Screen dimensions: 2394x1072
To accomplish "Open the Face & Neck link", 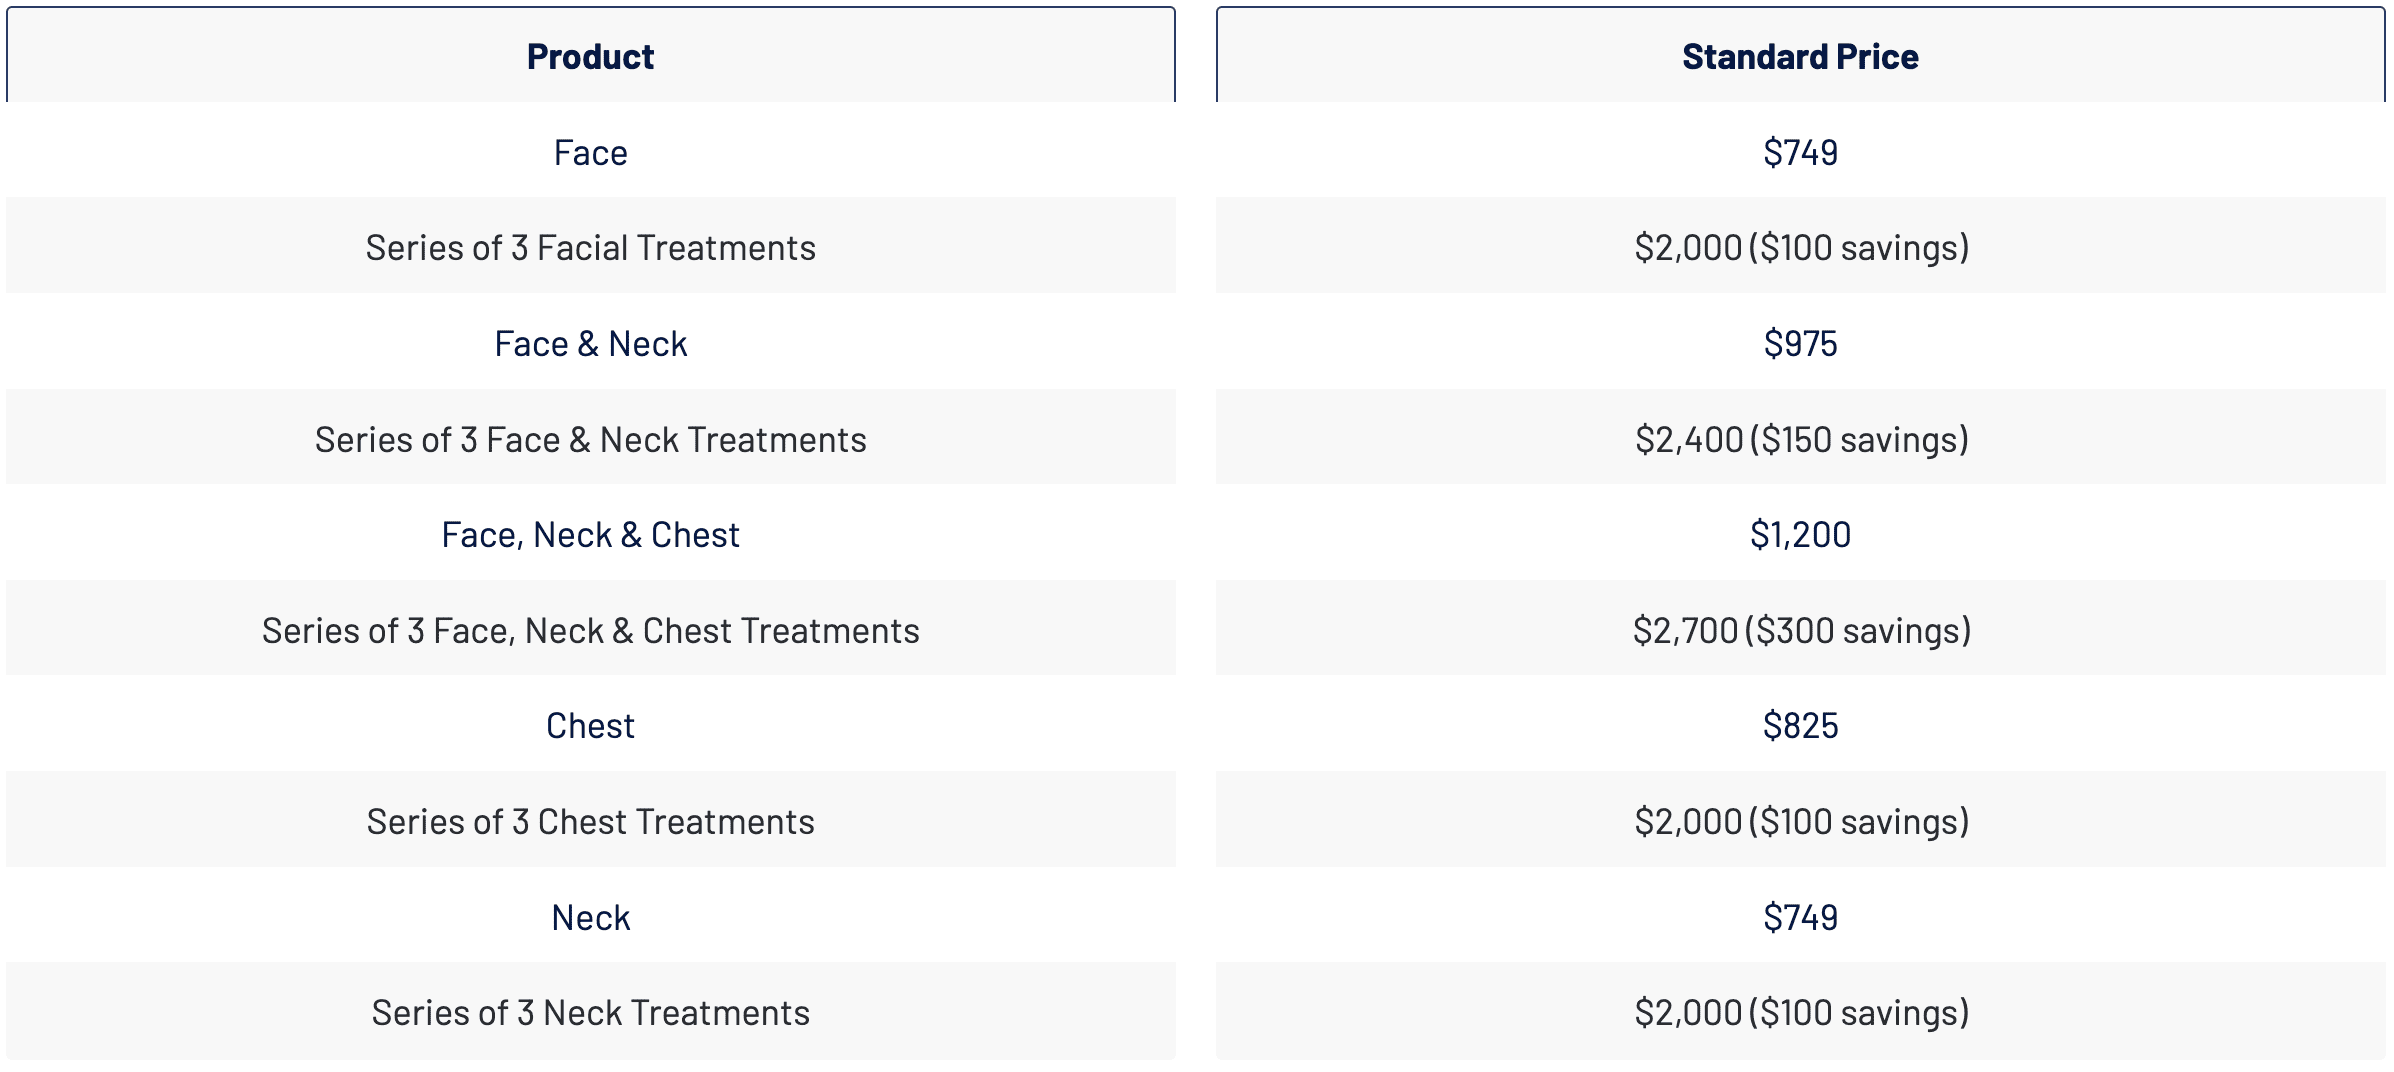I will point(590,344).
